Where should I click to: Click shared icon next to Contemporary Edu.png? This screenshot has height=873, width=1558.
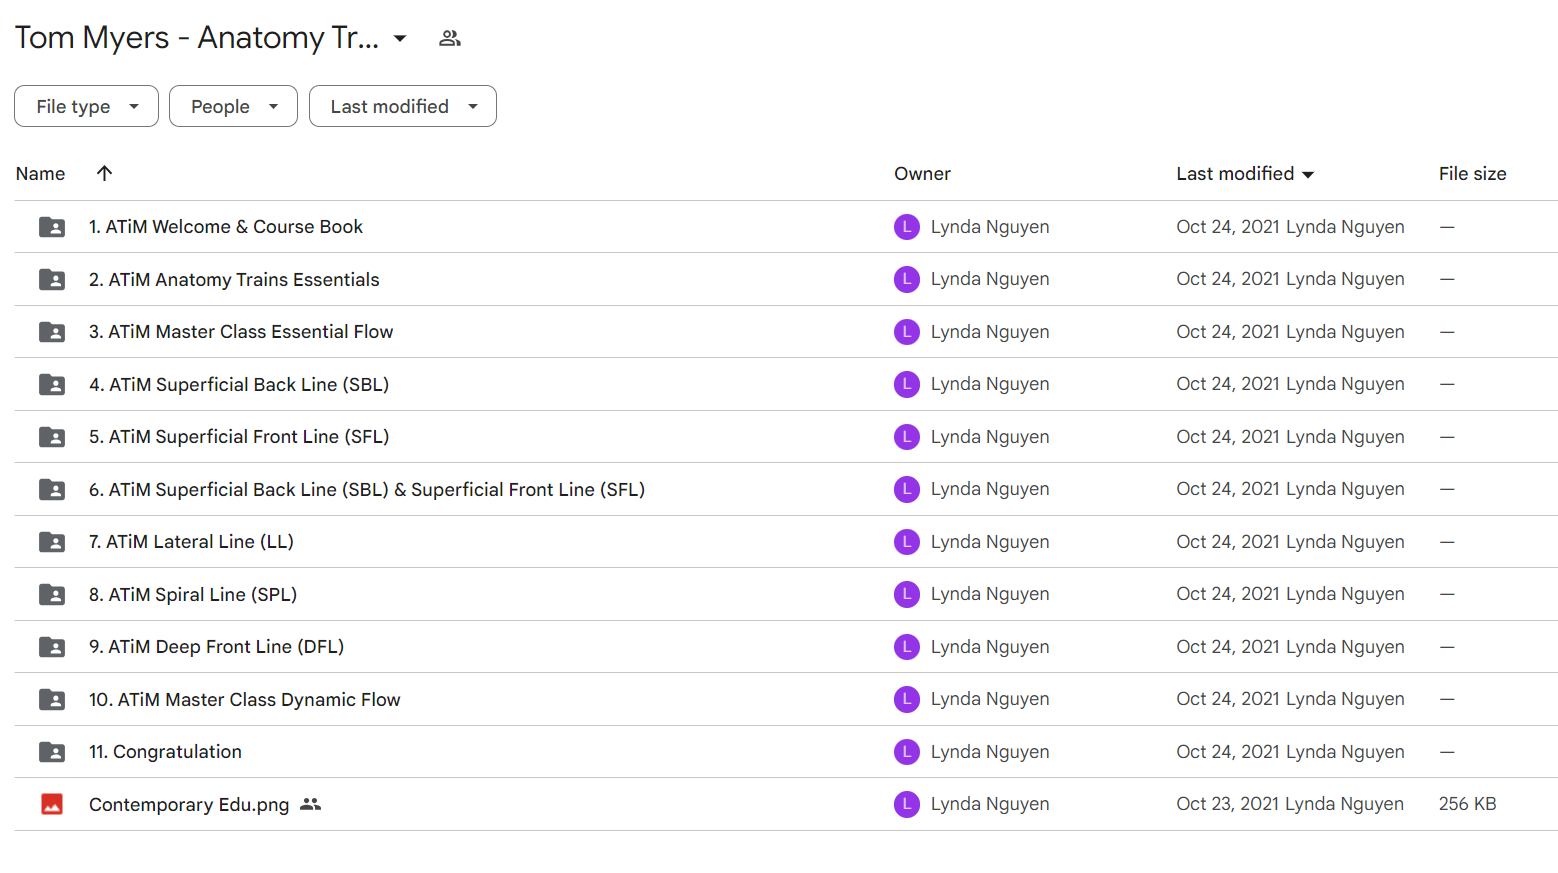[311, 804]
